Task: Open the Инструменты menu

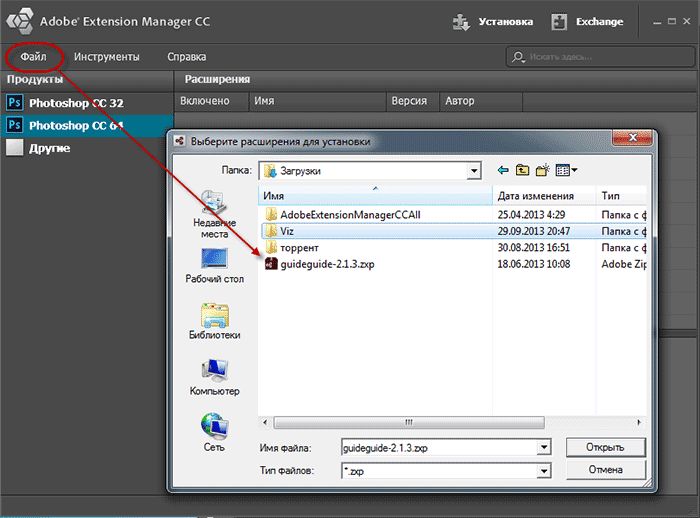Action: click(107, 57)
